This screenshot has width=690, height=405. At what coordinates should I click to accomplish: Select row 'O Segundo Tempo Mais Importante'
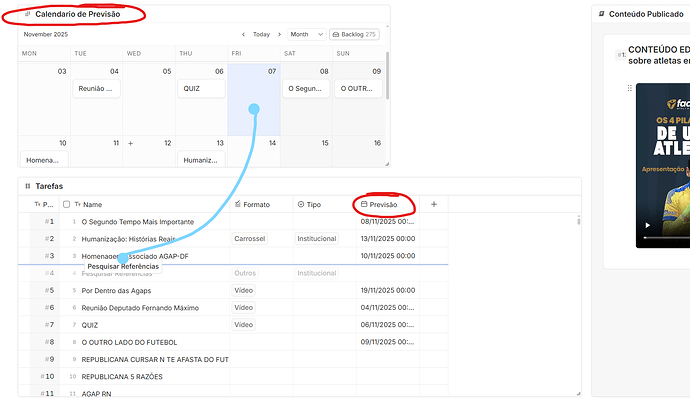tap(138, 222)
